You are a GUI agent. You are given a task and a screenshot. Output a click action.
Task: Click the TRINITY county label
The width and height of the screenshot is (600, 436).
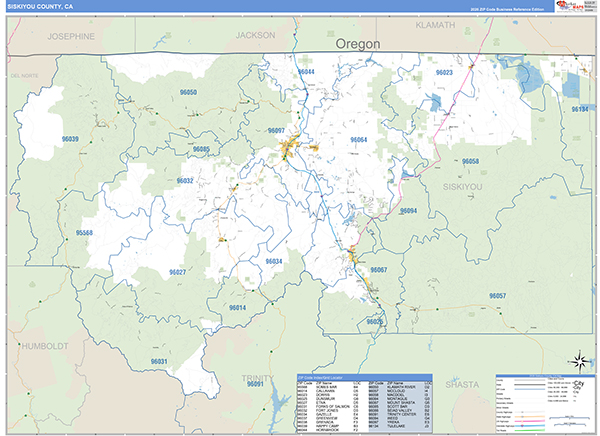click(x=258, y=378)
